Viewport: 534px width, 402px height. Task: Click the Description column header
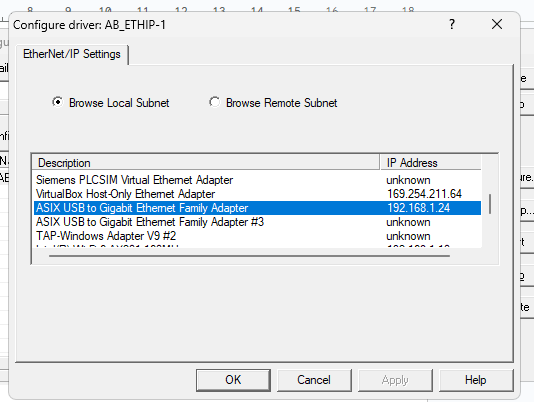(206, 163)
